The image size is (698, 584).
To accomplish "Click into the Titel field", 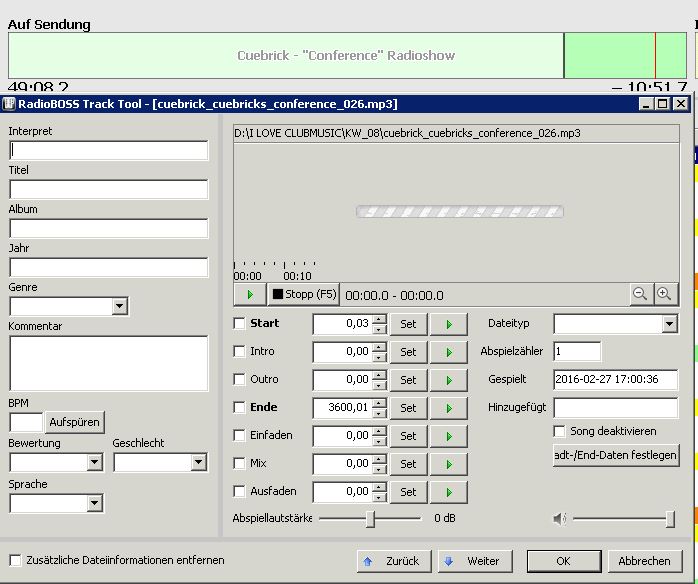I will tap(109, 190).
